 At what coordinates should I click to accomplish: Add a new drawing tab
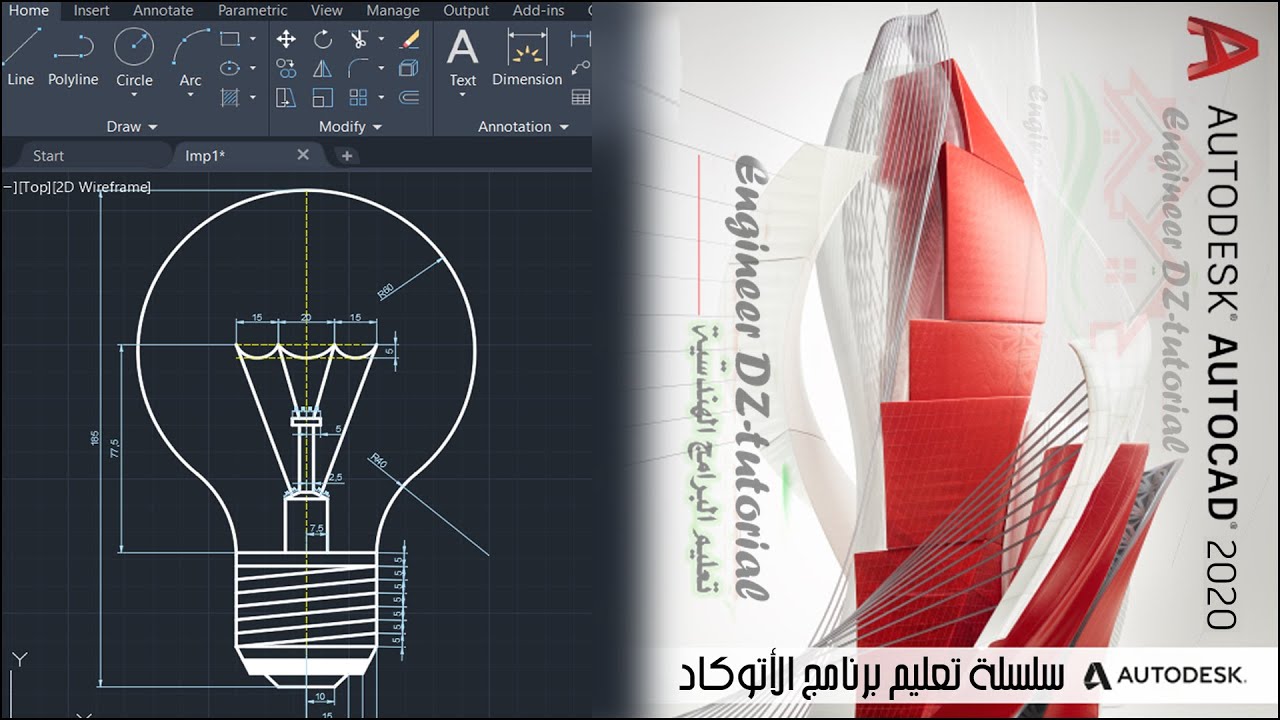[346, 156]
